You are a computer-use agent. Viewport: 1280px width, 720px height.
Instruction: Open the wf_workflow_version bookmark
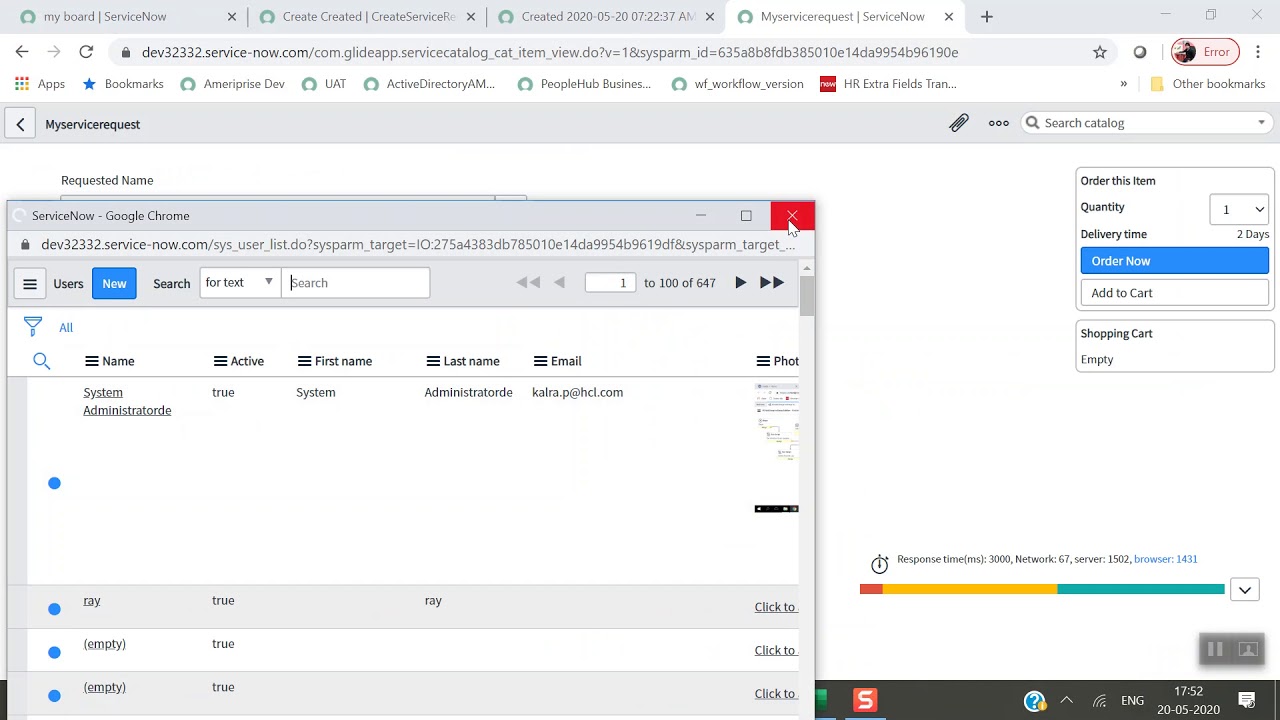tap(737, 84)
